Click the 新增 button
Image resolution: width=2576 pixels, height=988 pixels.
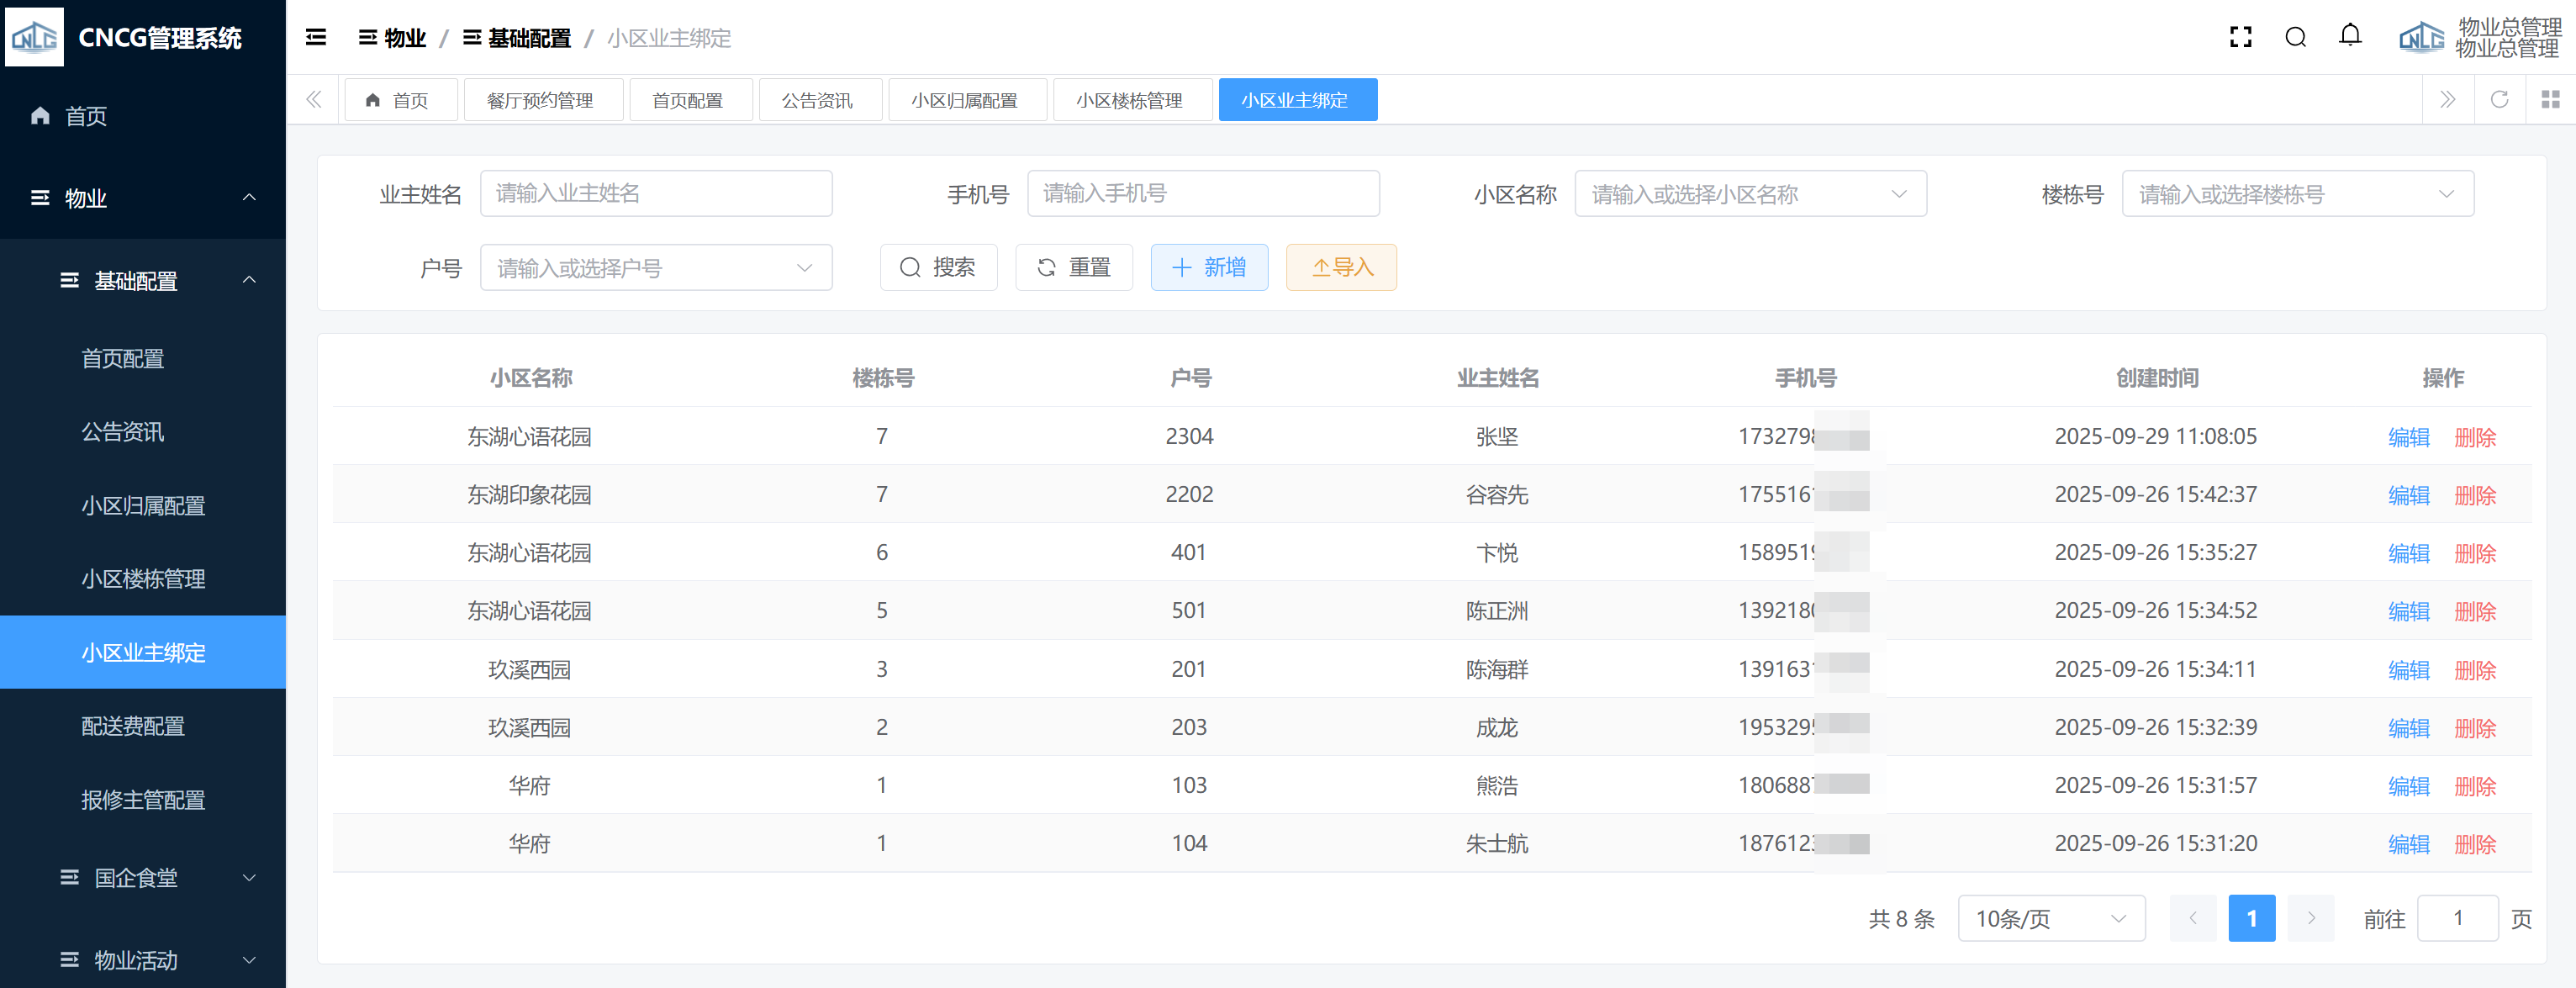[1209, 267]
